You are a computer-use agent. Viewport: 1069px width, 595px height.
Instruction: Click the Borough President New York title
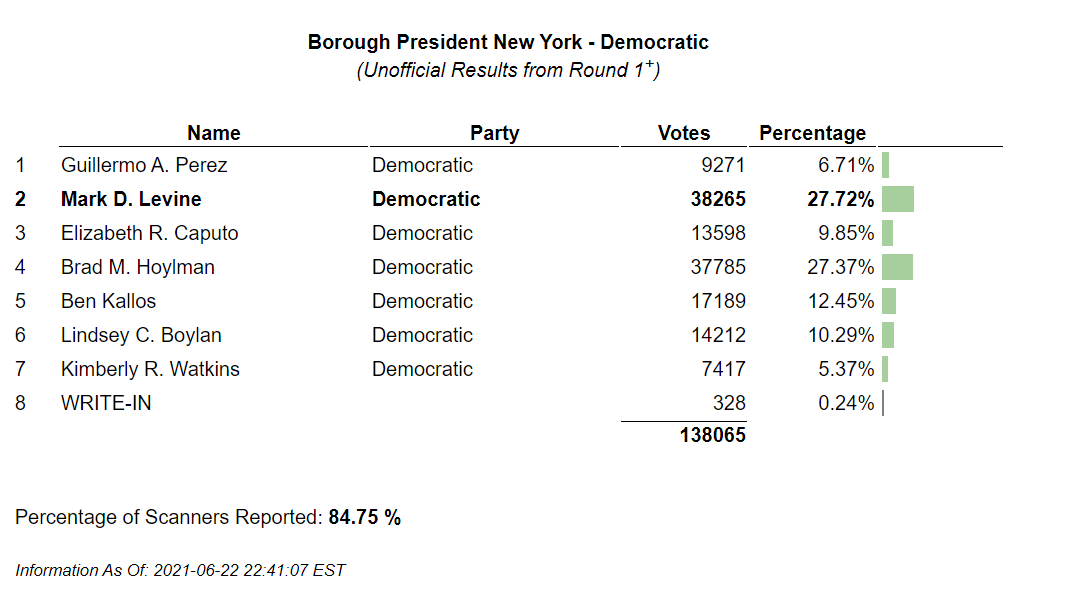point(508,42)
